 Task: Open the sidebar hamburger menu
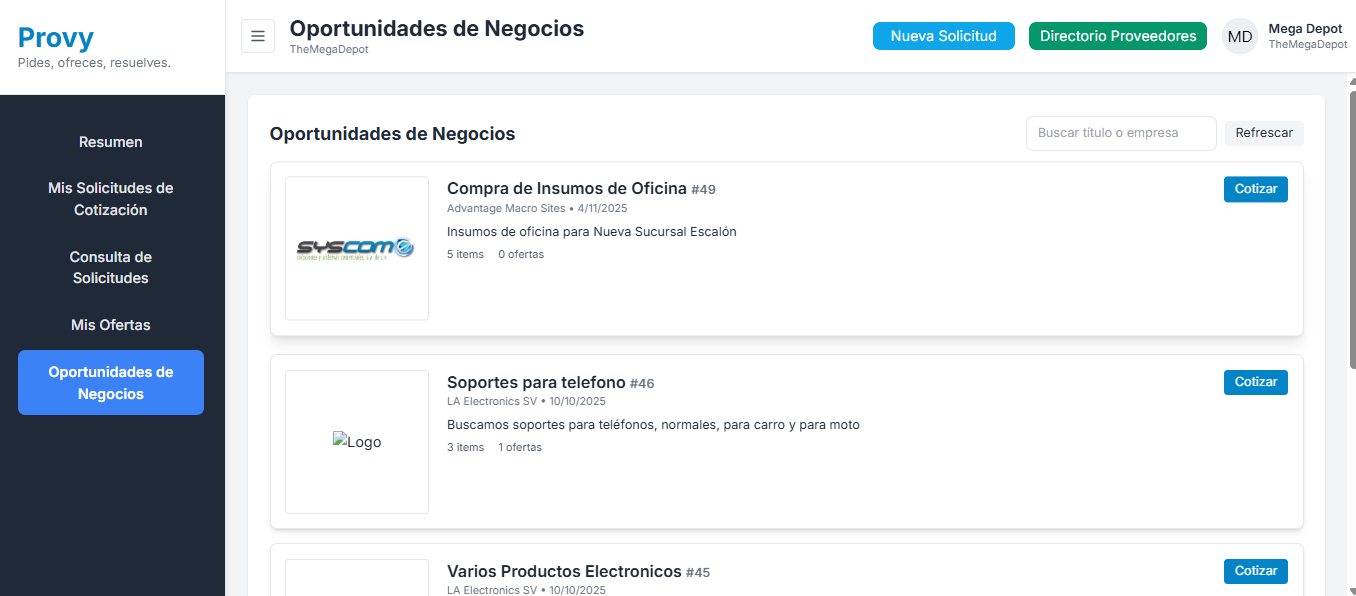[x=258, y=36]
